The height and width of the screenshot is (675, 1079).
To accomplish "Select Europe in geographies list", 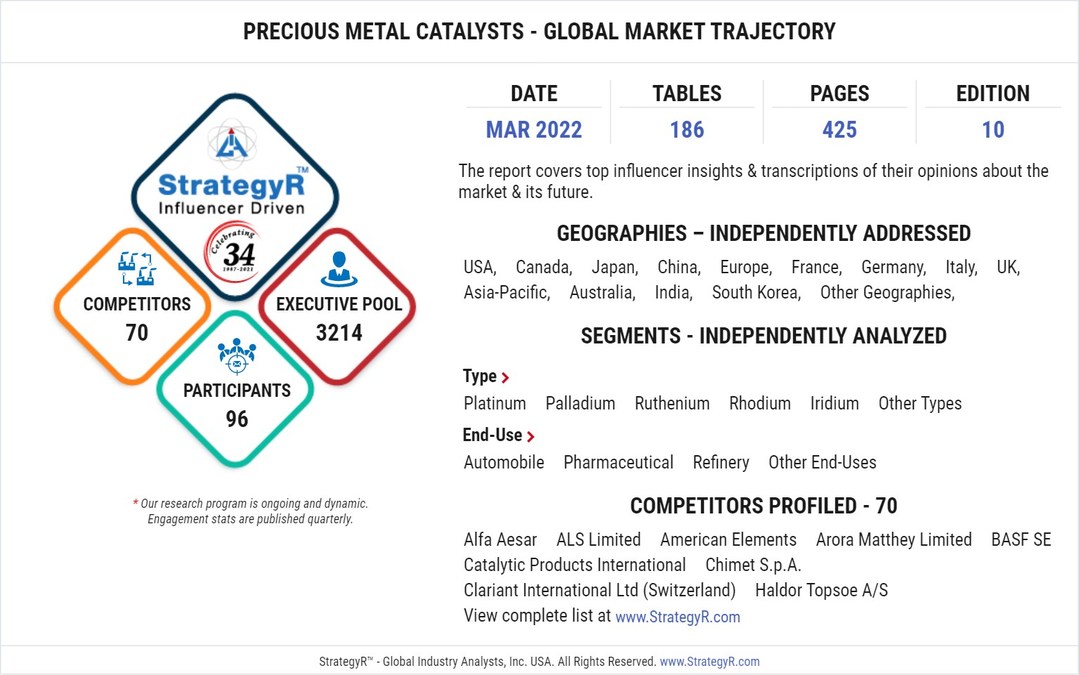I will [x=746, y=268].
